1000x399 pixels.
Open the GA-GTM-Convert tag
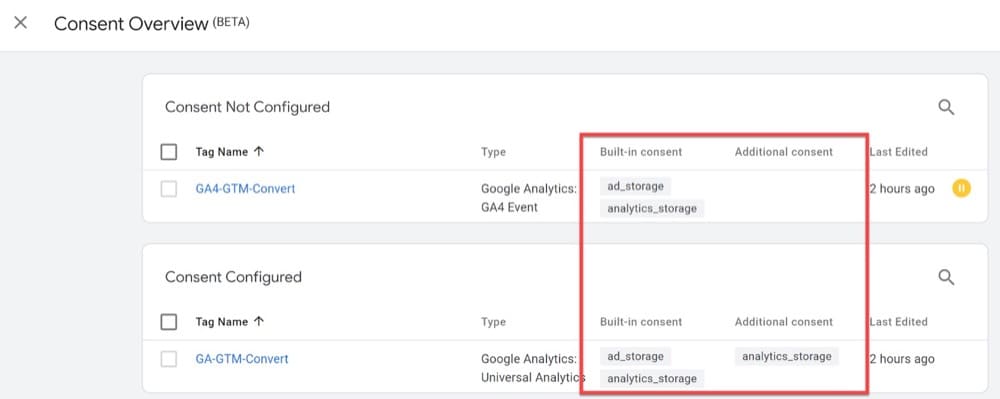[242, 359]
